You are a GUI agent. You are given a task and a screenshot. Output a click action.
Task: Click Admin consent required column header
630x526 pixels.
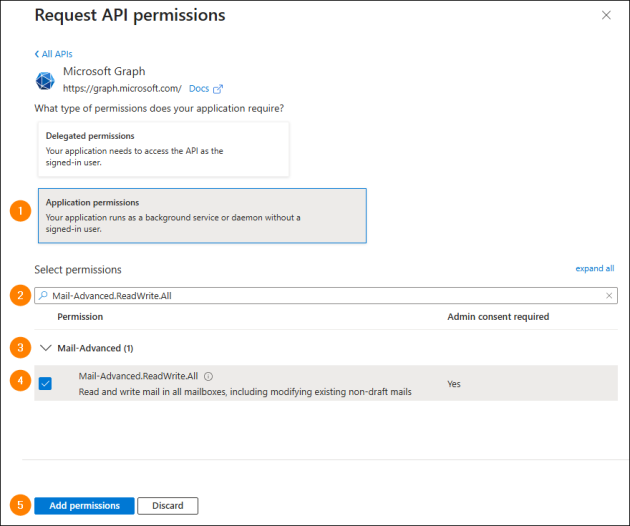tap(498, 317)
